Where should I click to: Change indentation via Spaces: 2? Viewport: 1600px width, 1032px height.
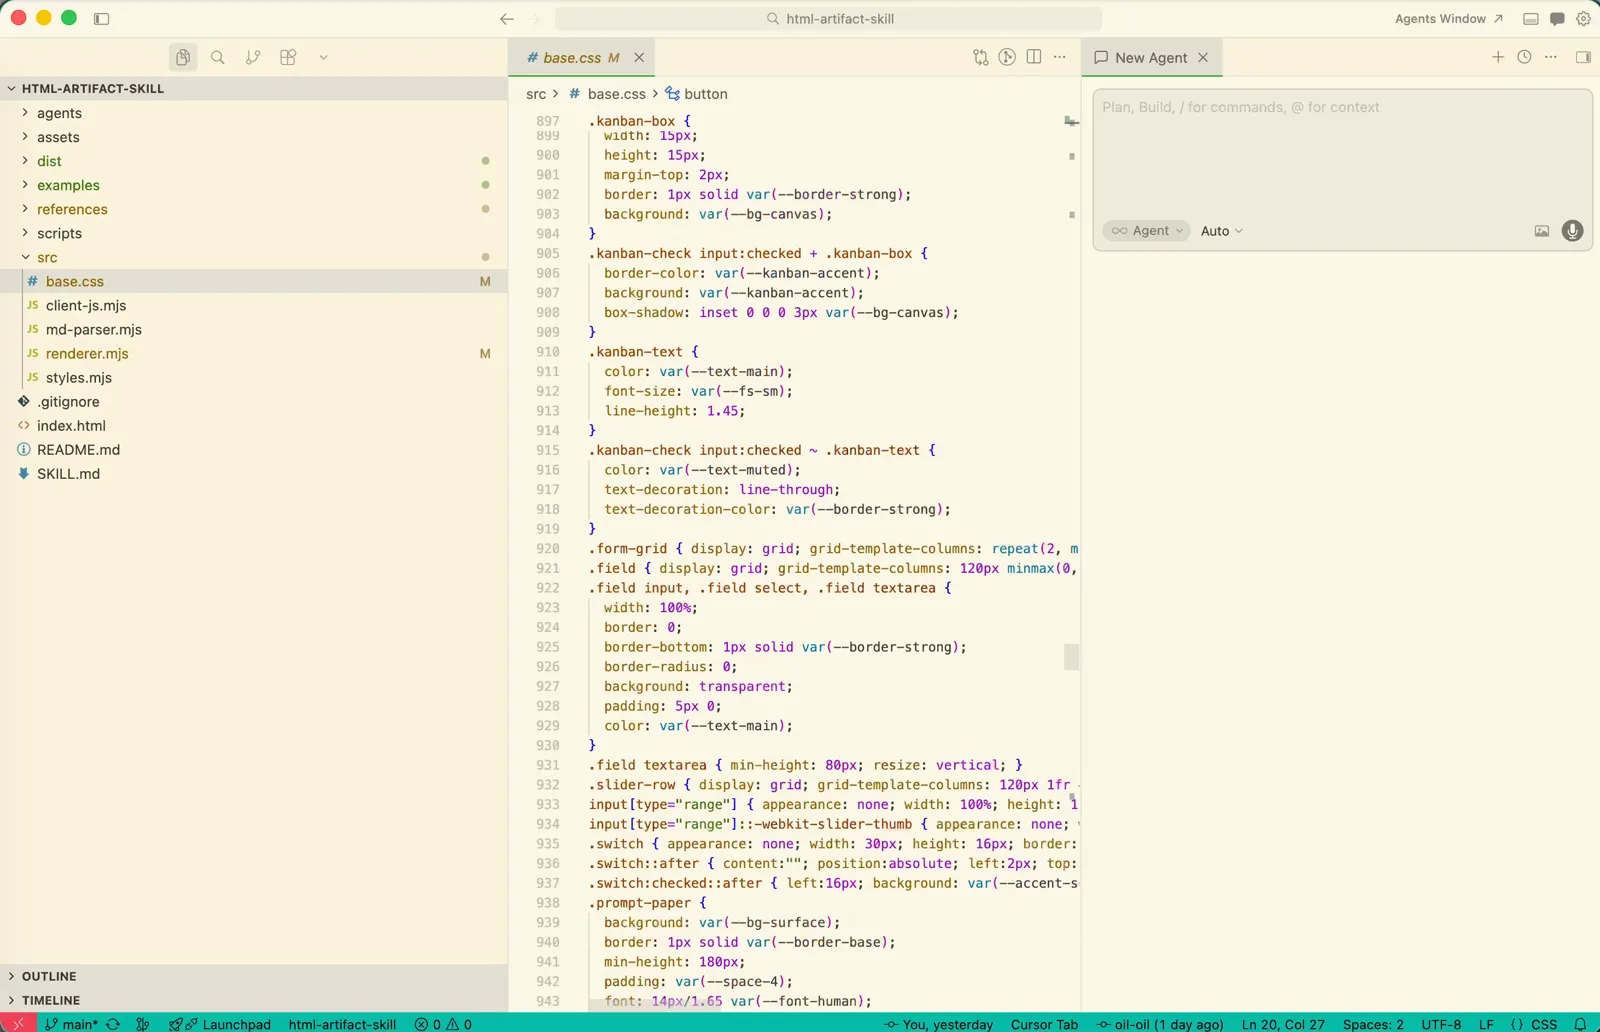[x=1373, y=1024]
